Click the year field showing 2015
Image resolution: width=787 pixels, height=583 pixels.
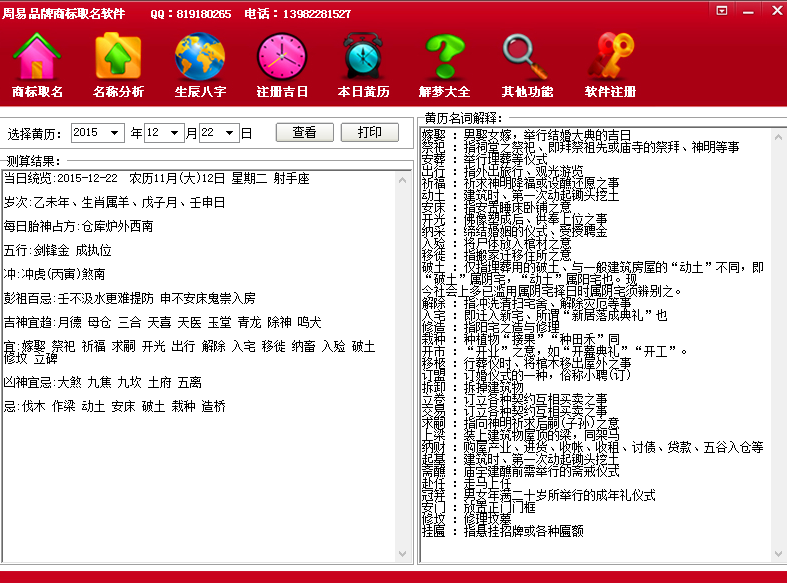pyautogui.click(x=92, y=133)
